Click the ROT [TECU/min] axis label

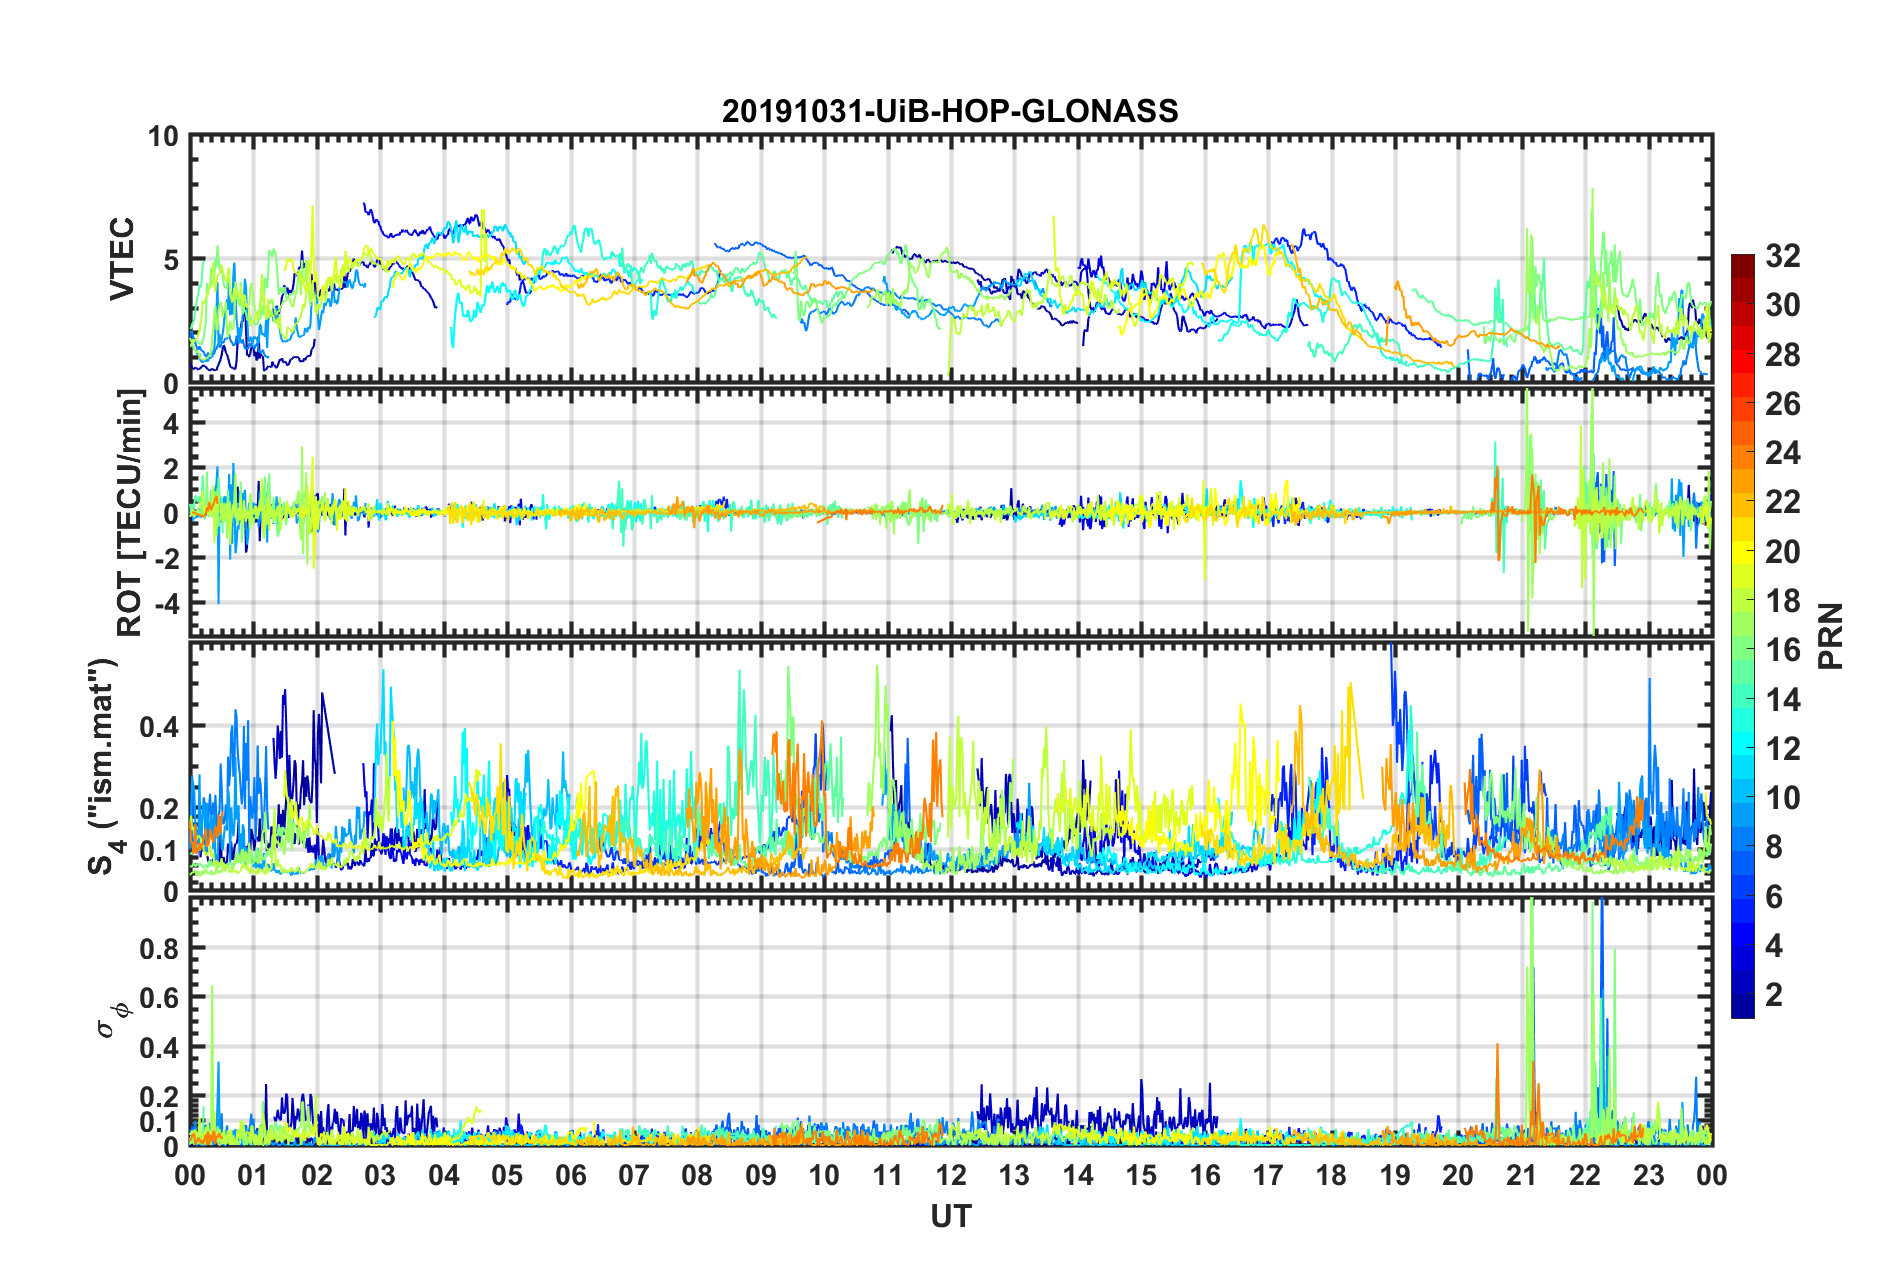coord(130,513)
